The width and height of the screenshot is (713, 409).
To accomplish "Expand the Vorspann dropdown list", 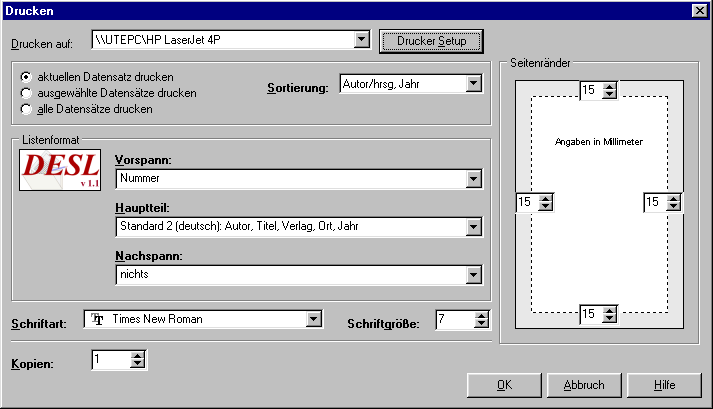I will coord(473,179).
